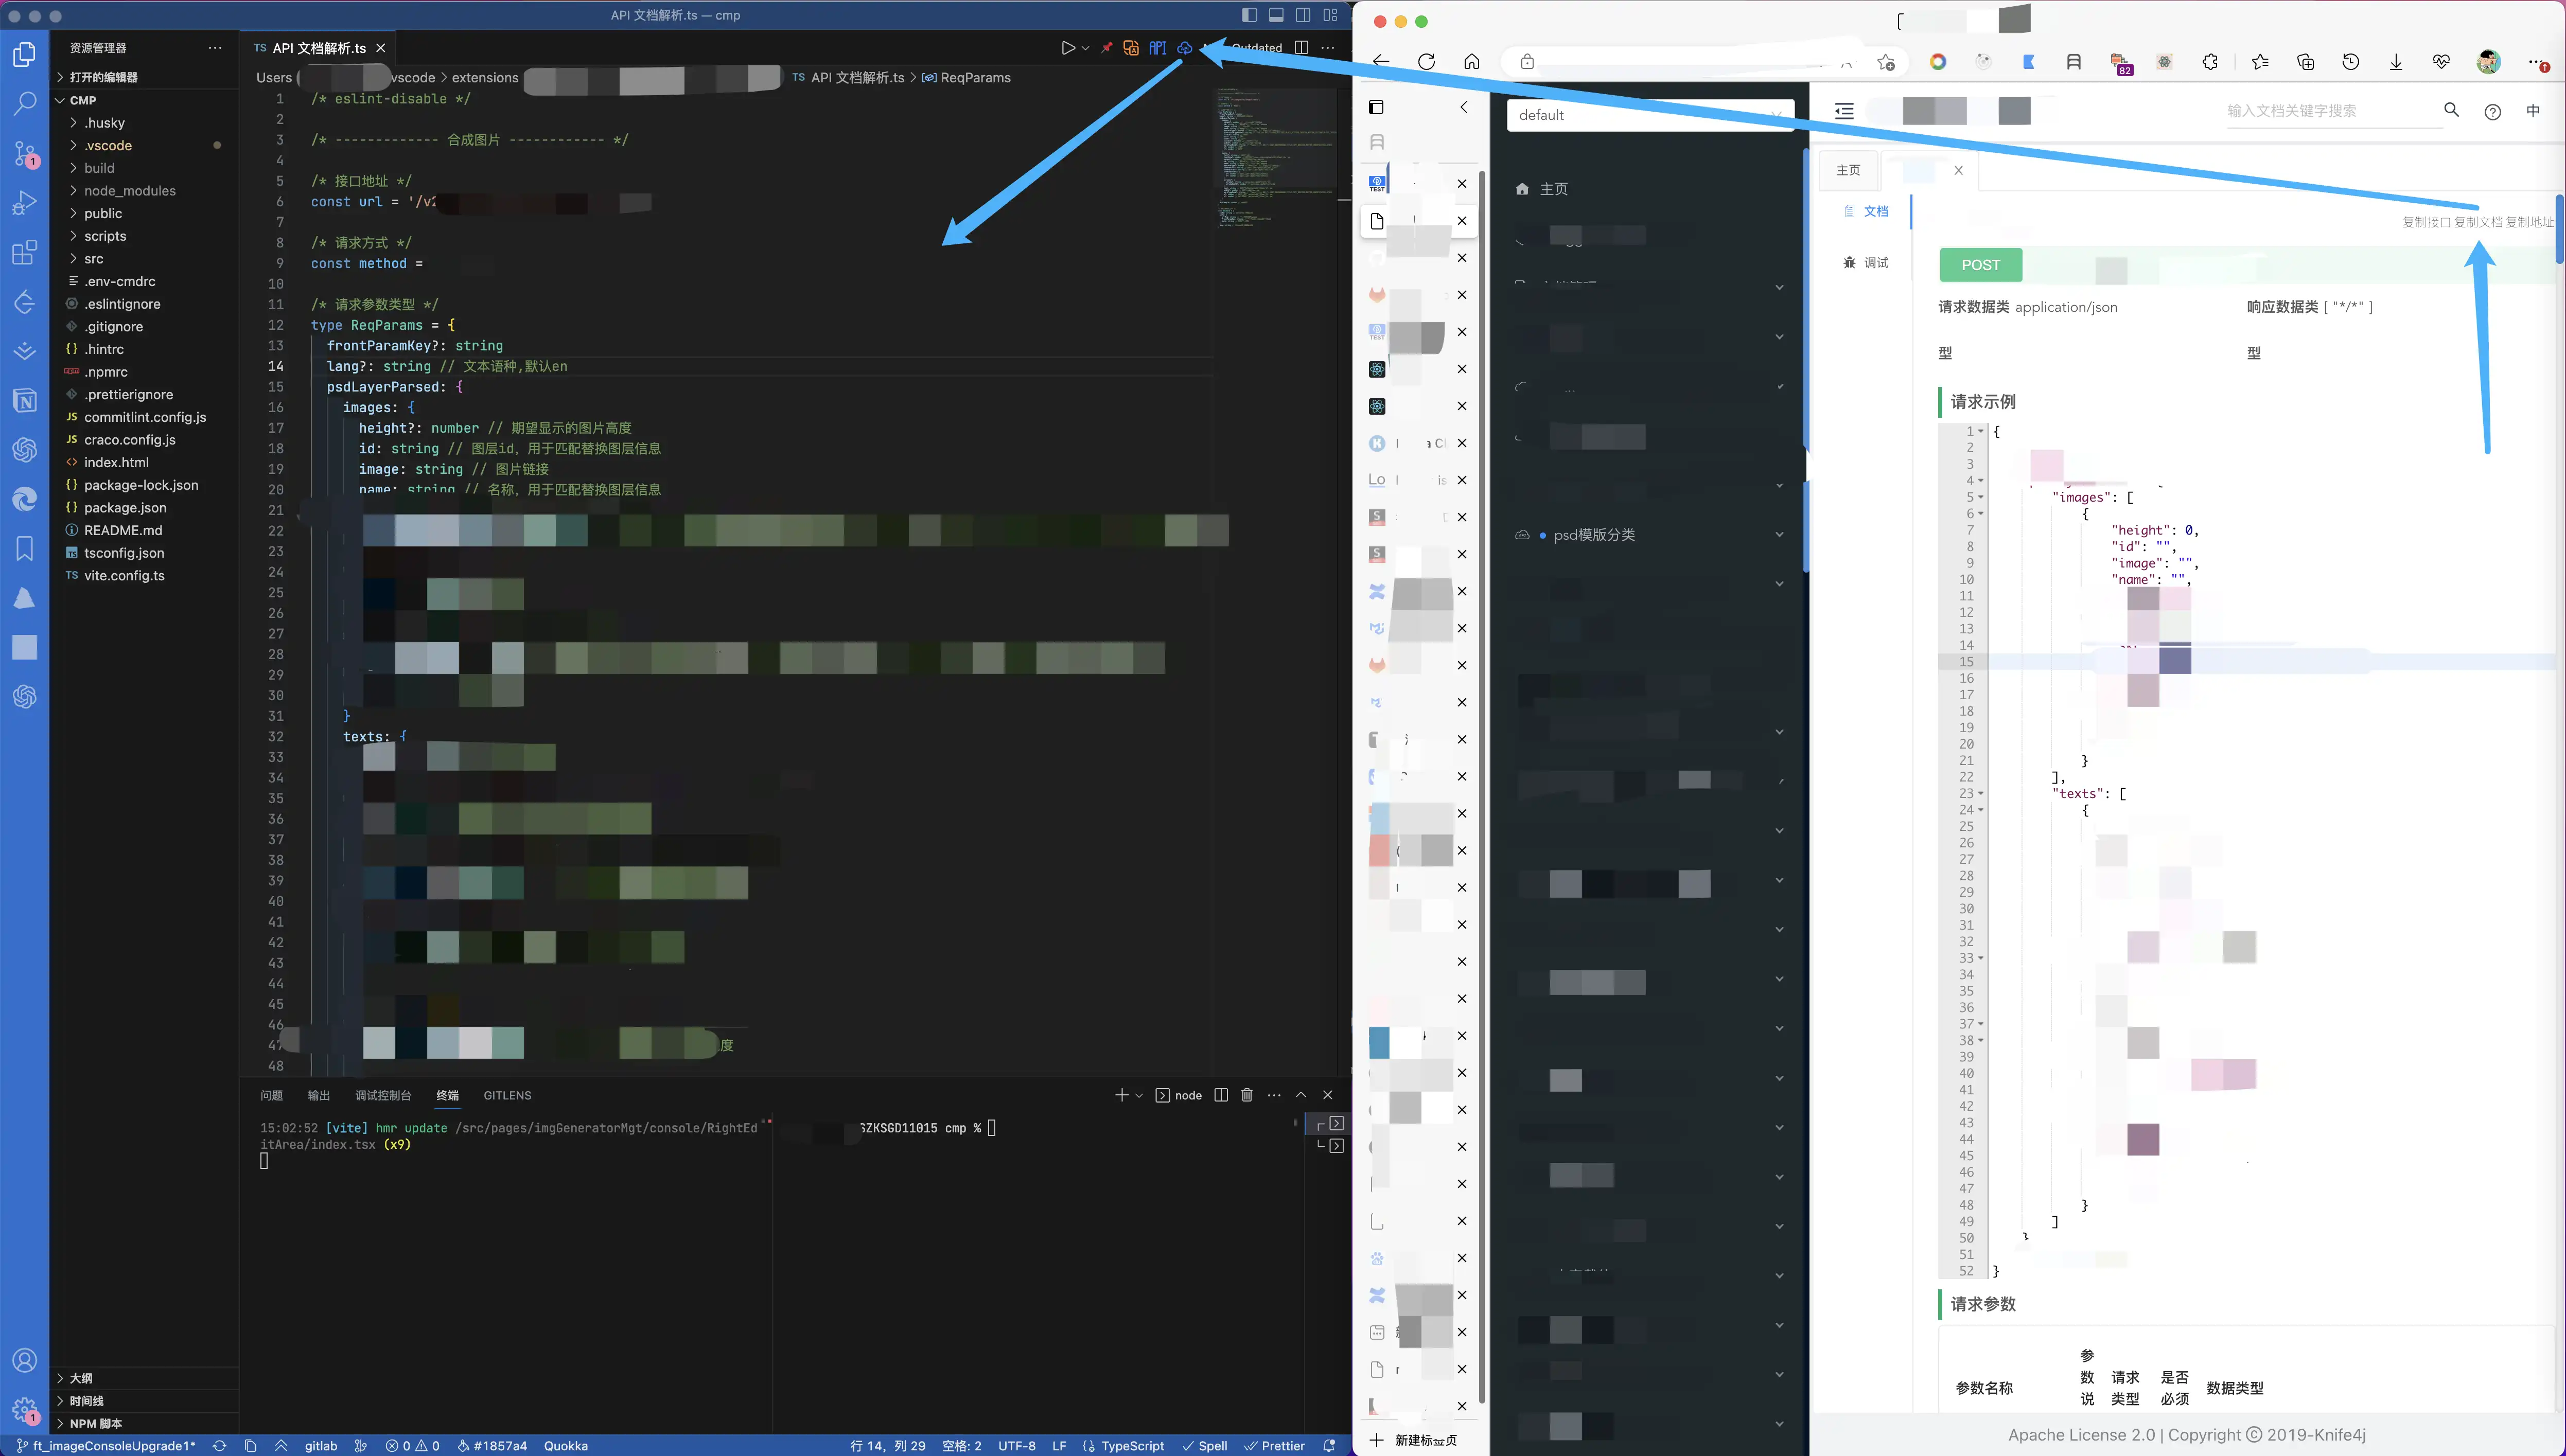
Task: Open the Extensions view in activity bar
Action: point(24,252)
